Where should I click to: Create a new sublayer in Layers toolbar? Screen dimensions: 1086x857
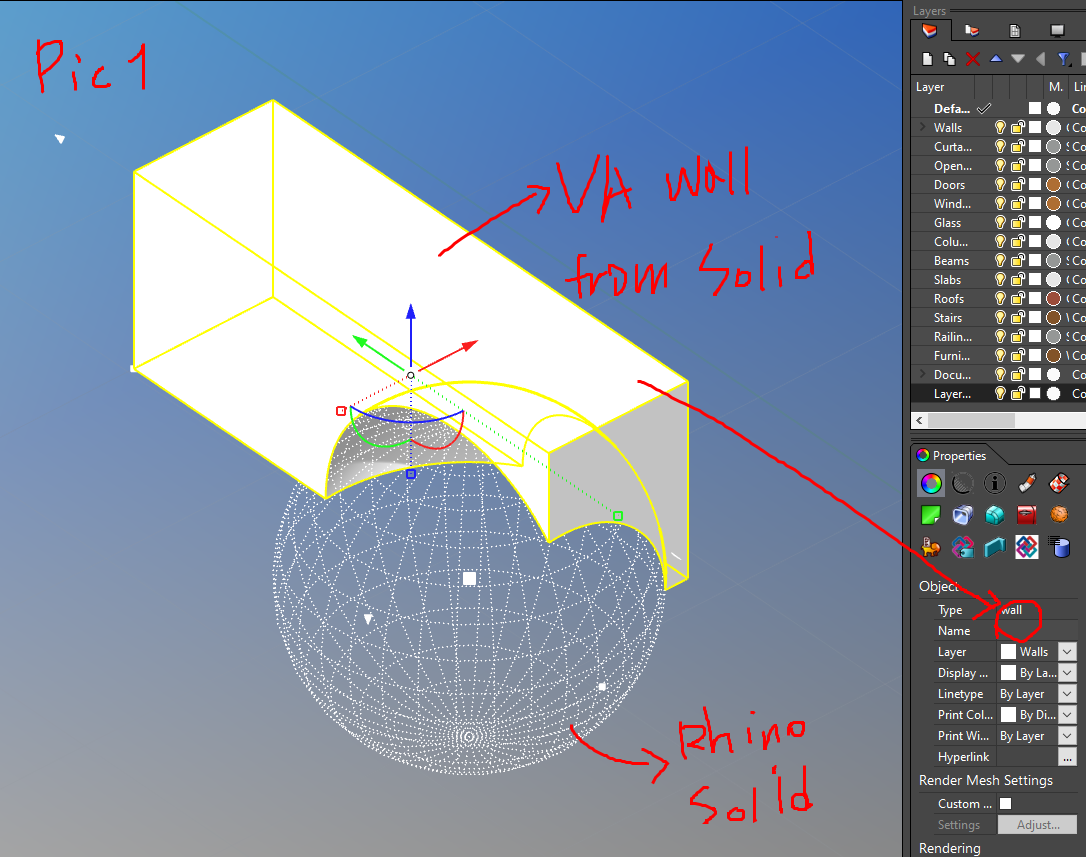tap(950, 60)
